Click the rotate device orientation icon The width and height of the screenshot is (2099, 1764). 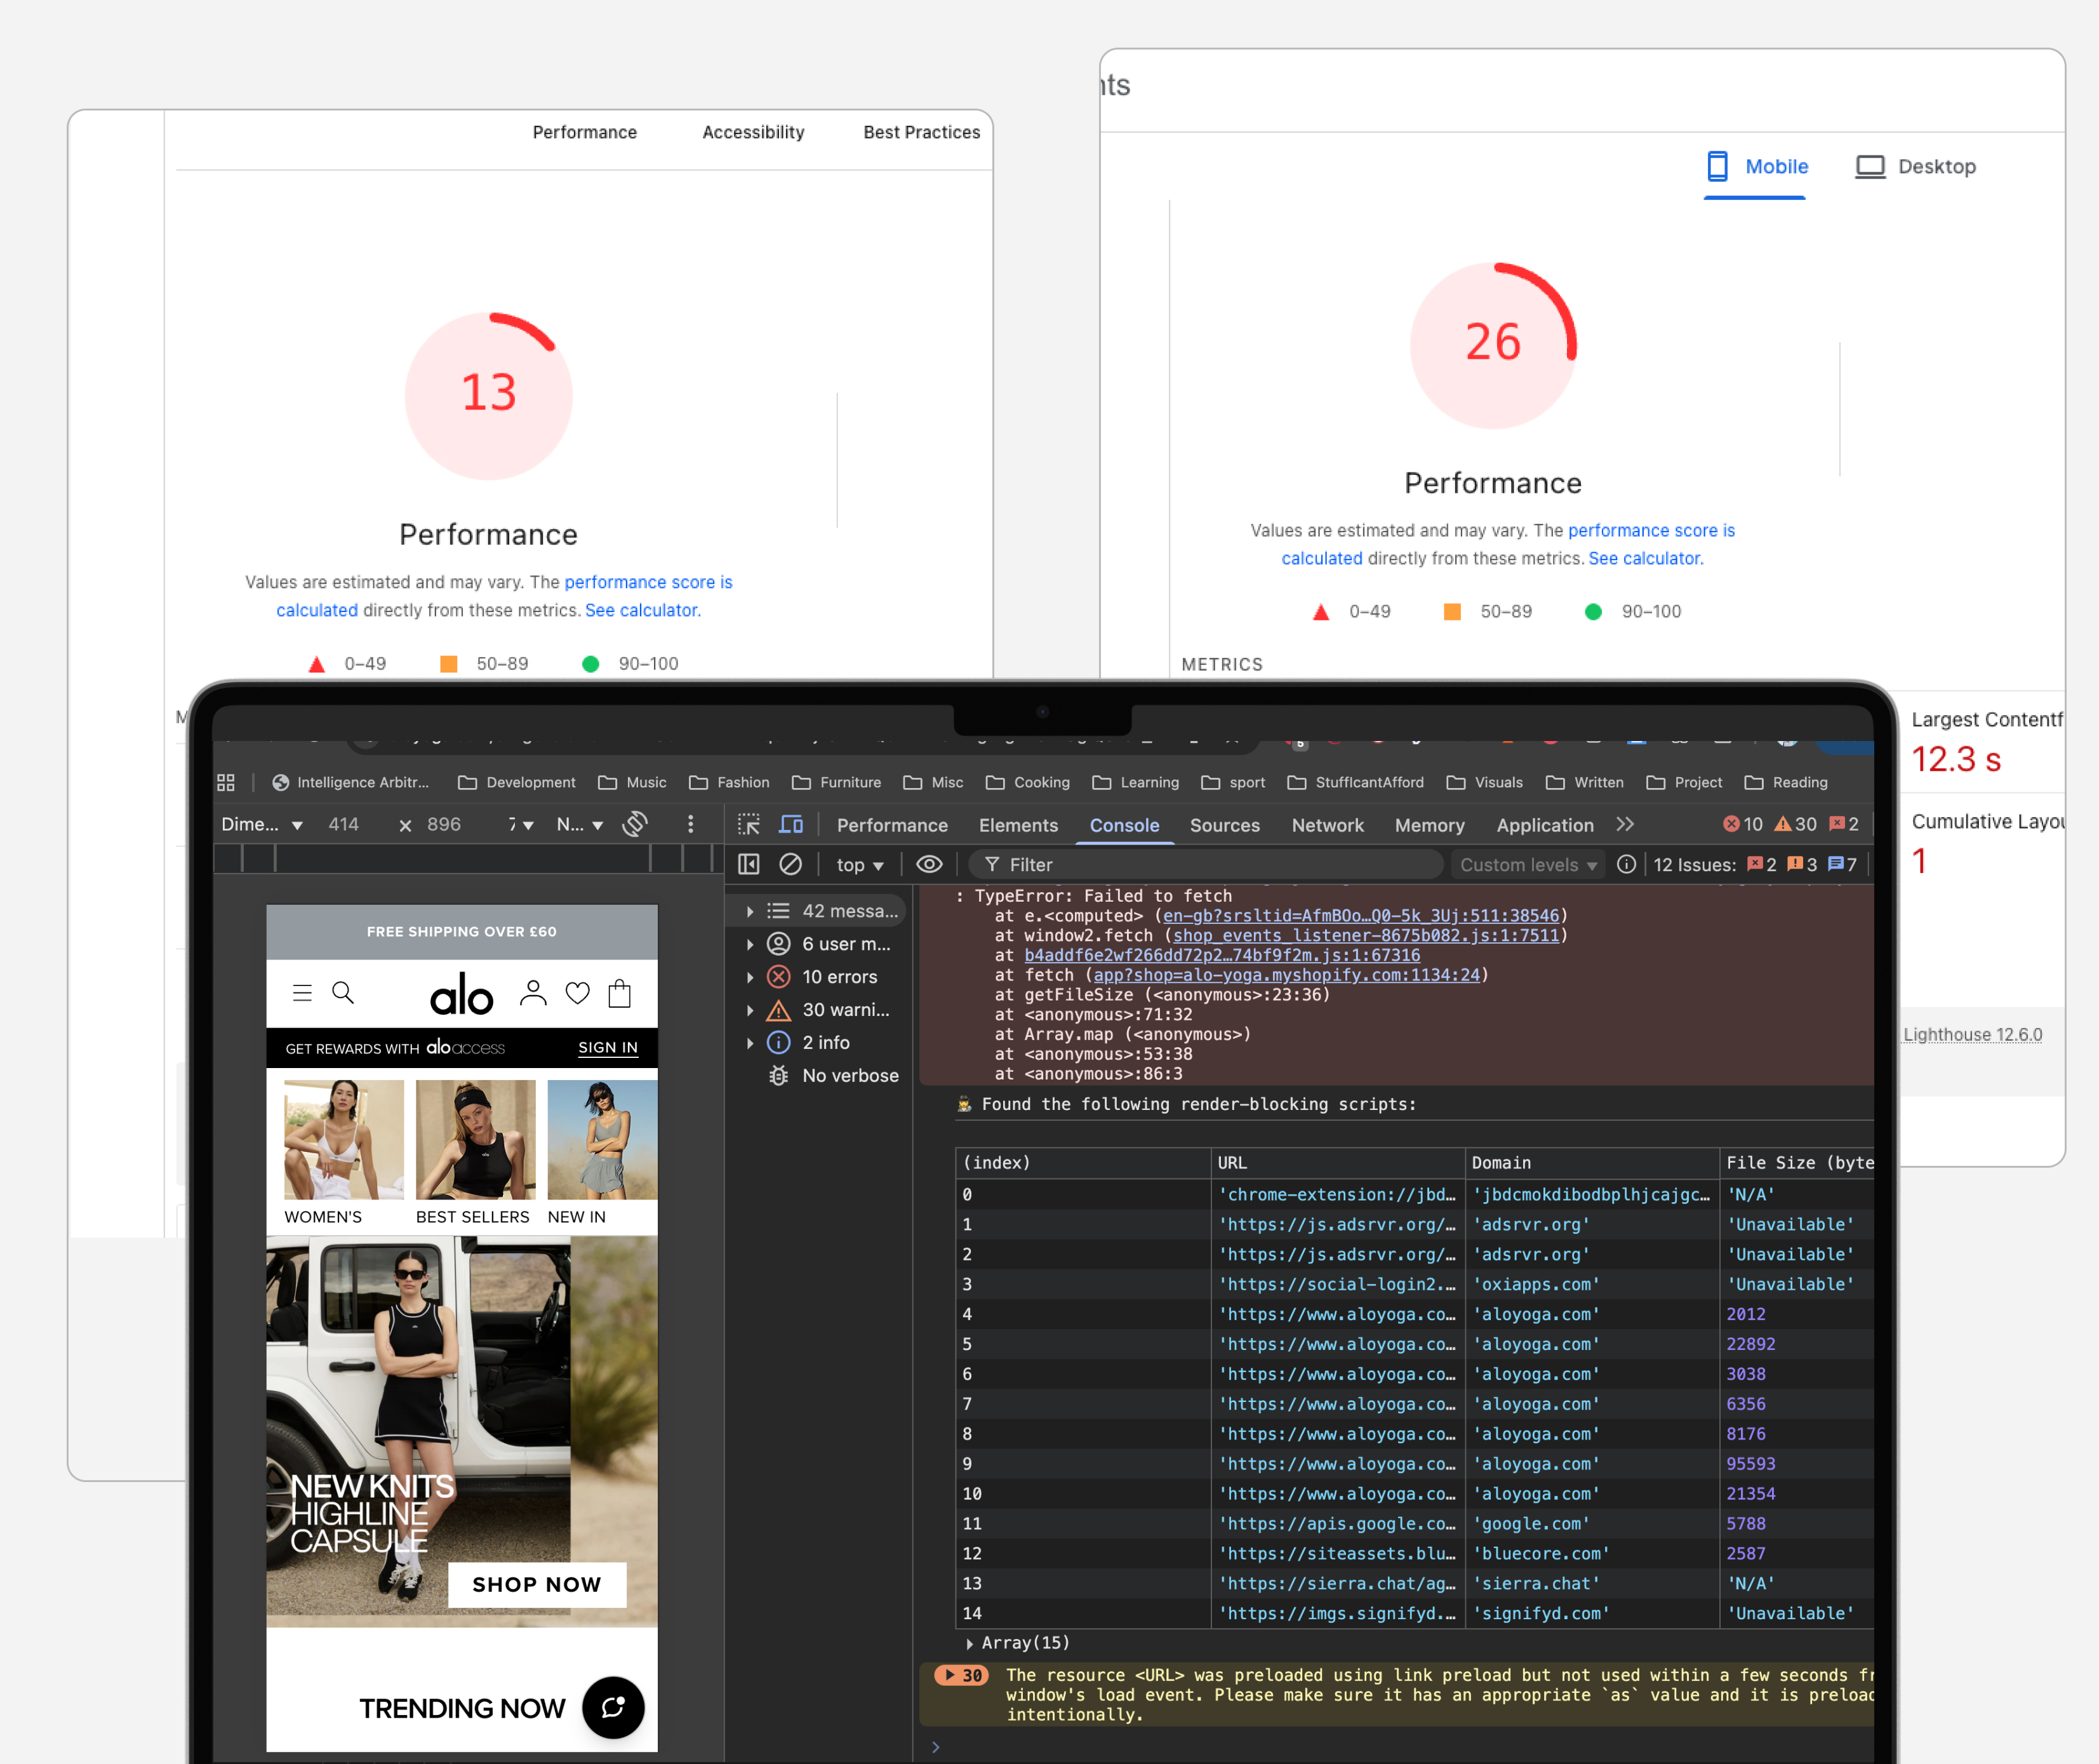tap(635, 824)
